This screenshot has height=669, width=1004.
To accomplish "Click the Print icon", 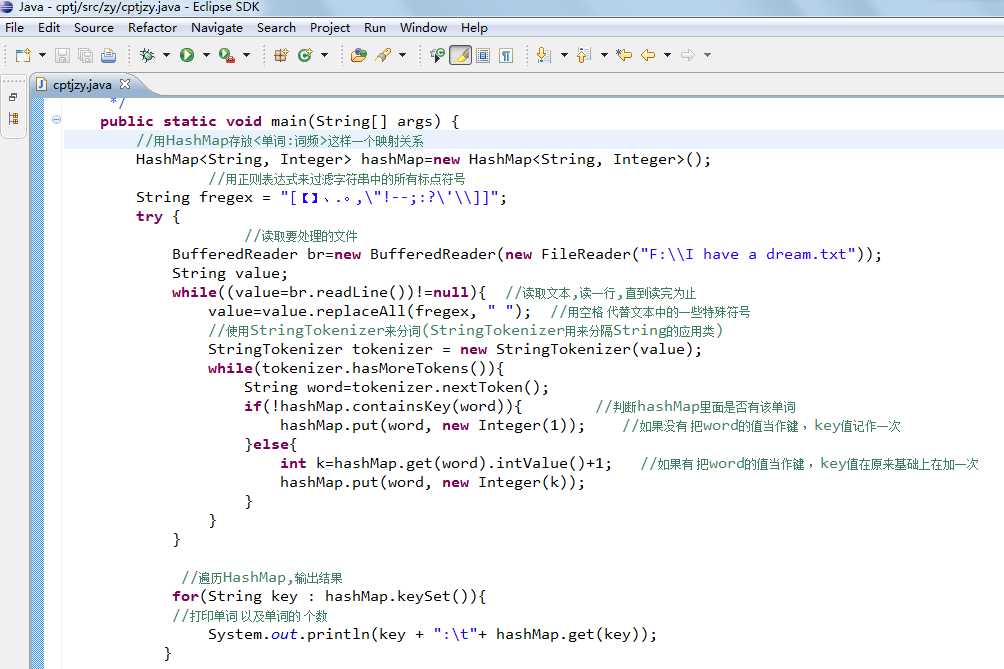I will 109,56.
